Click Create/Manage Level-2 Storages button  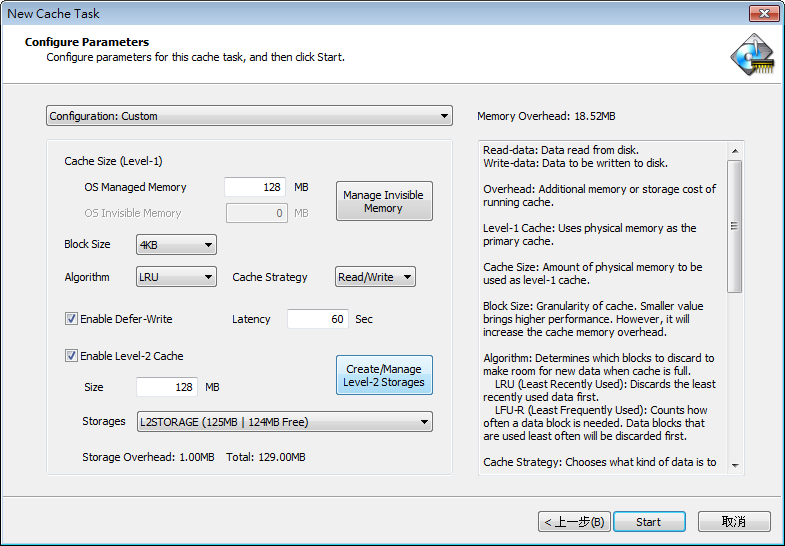pos(384,375)
